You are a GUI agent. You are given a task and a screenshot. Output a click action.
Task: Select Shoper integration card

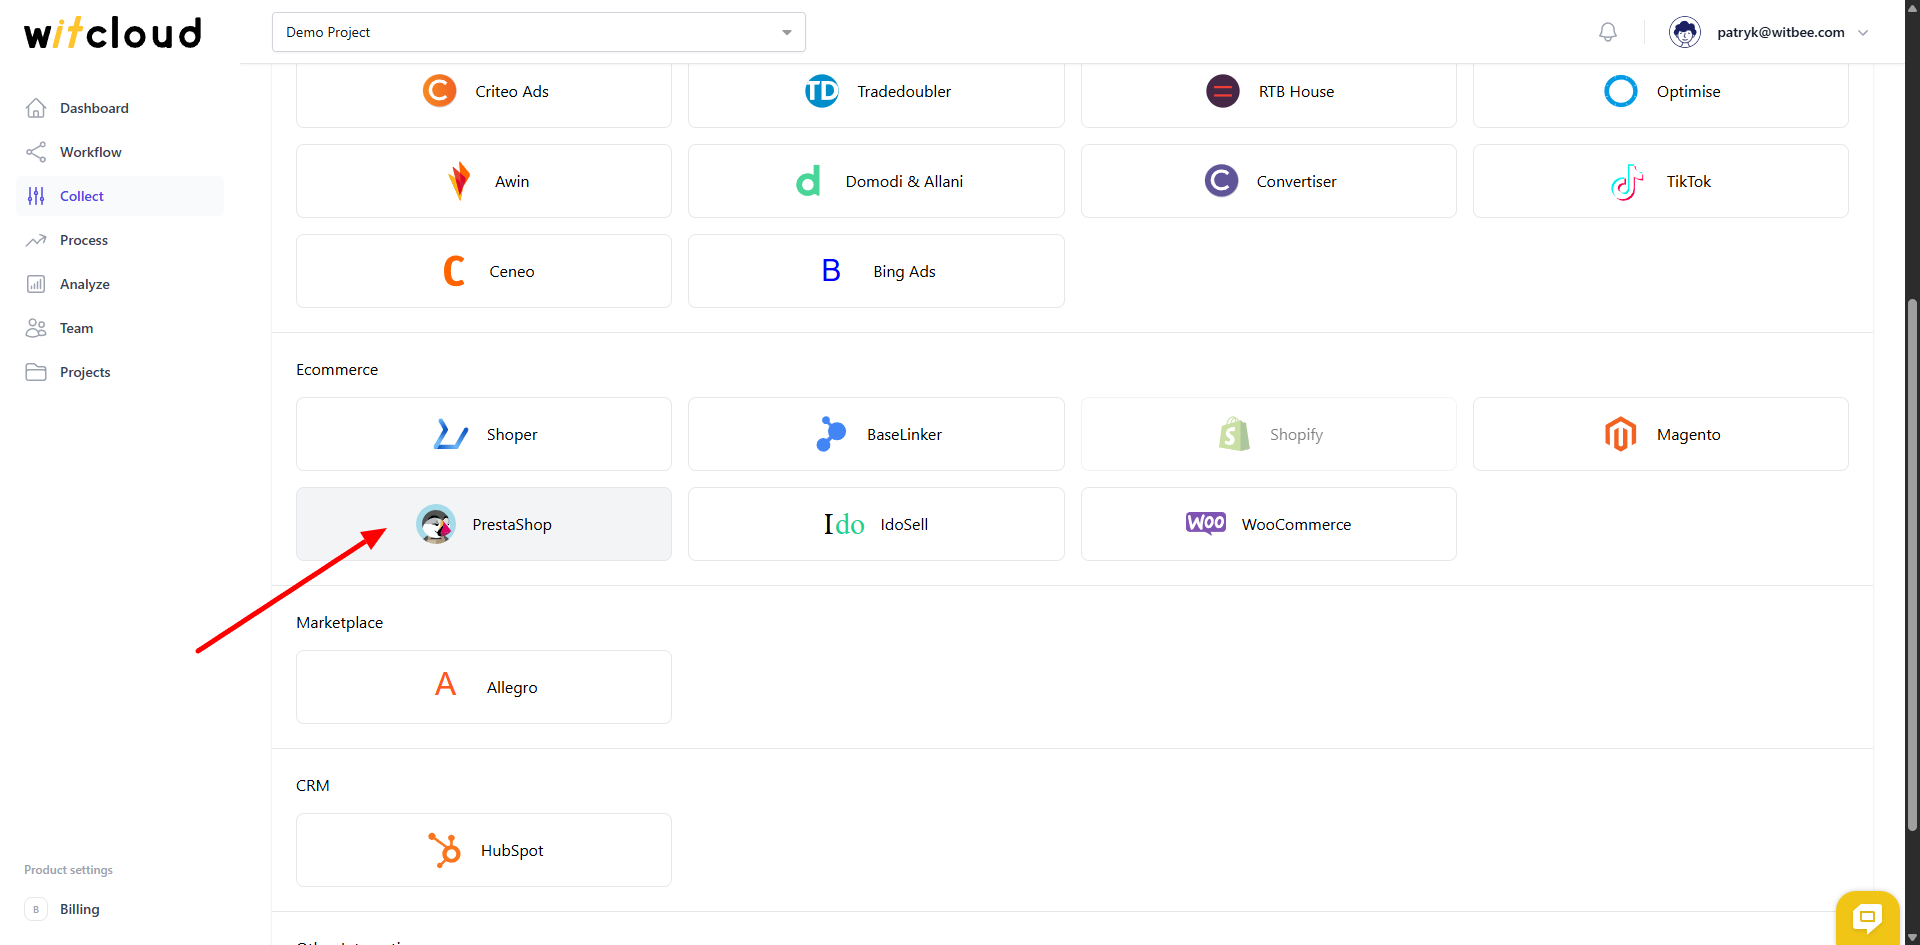pos(484,434)
